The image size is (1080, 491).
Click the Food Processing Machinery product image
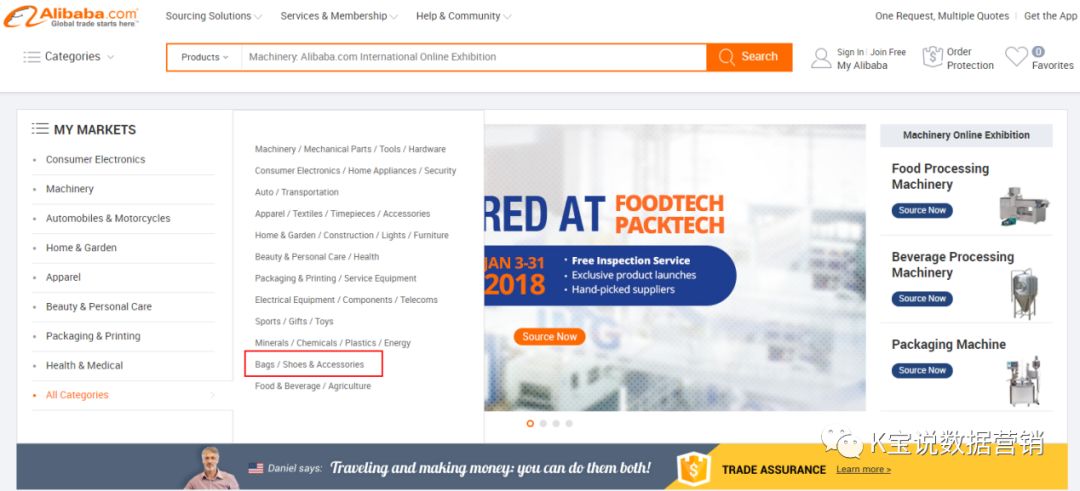pos(1023,205)
